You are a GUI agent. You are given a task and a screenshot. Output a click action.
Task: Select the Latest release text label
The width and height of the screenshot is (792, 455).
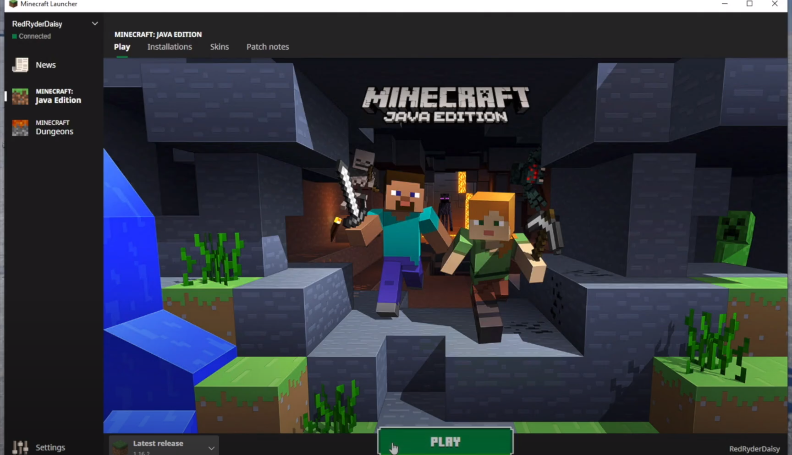tap(158, 443)
